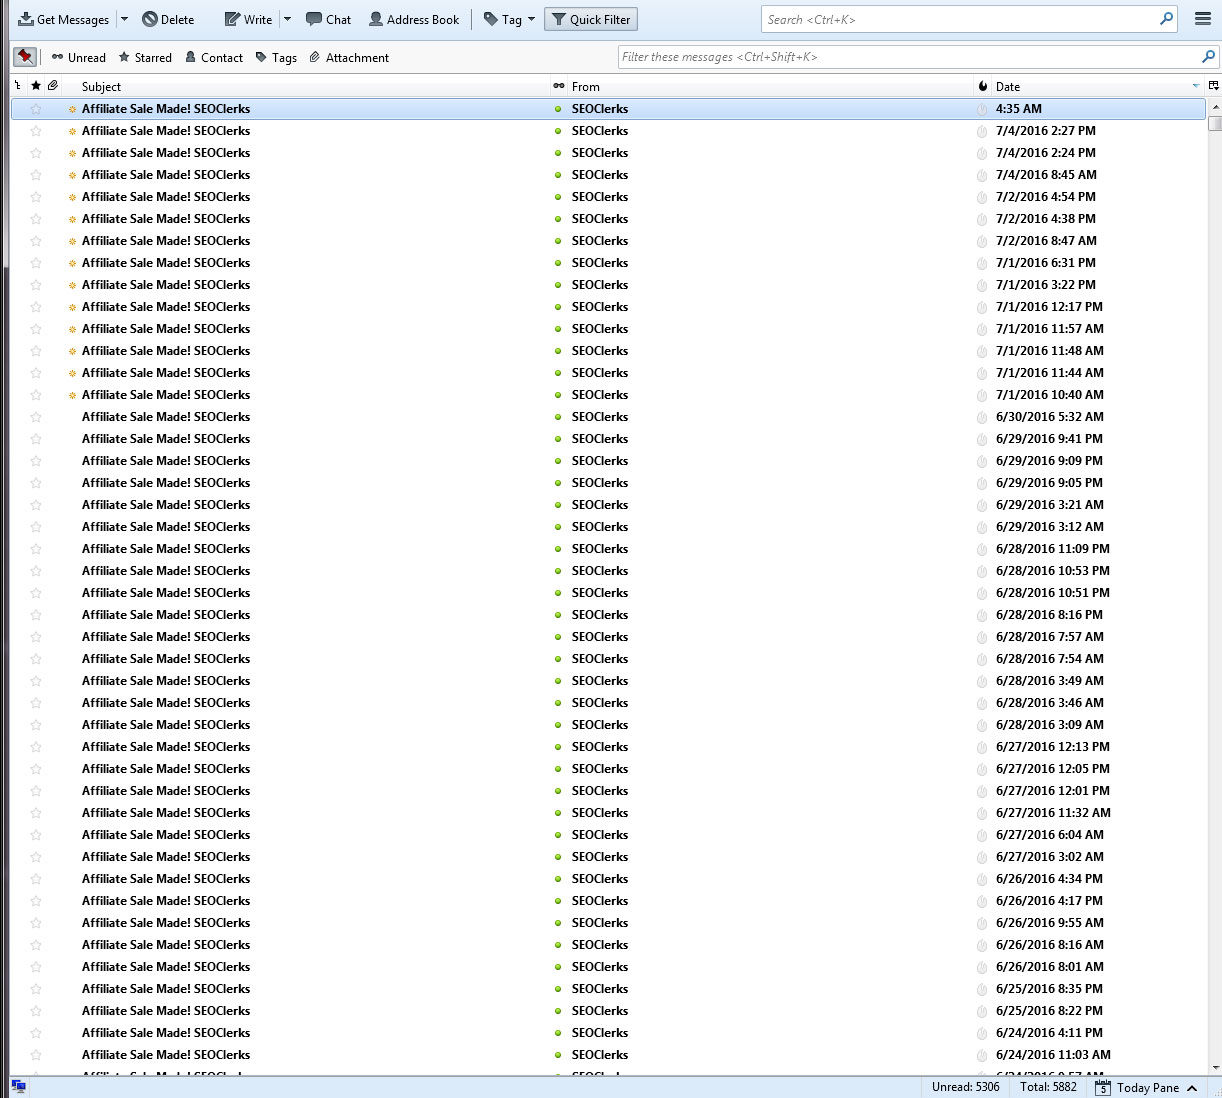Select the message dated 6/29/2016 3:21 AM

[x=608, y=505]
